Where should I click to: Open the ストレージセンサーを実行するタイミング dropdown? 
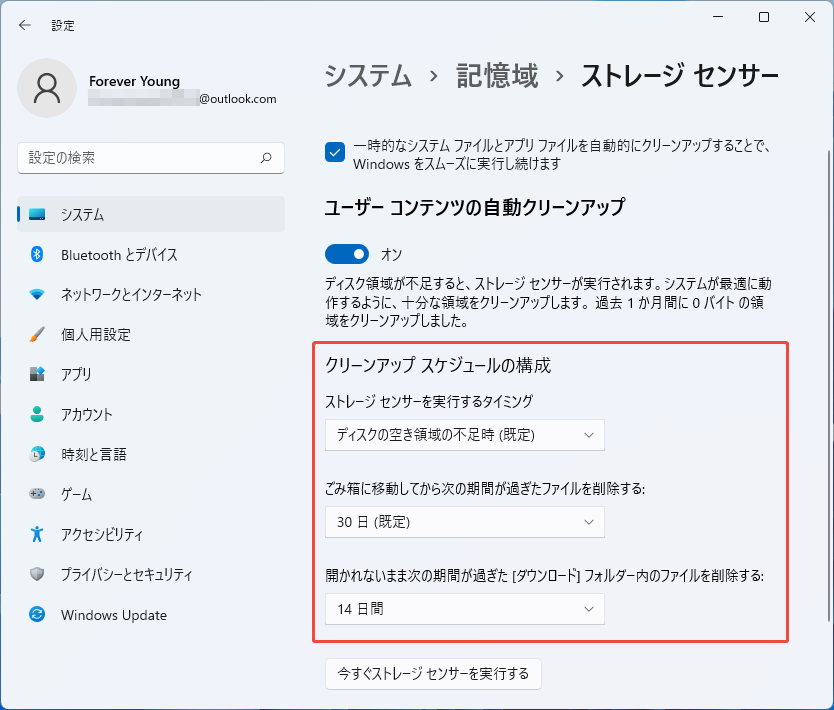tap(465, 435)
